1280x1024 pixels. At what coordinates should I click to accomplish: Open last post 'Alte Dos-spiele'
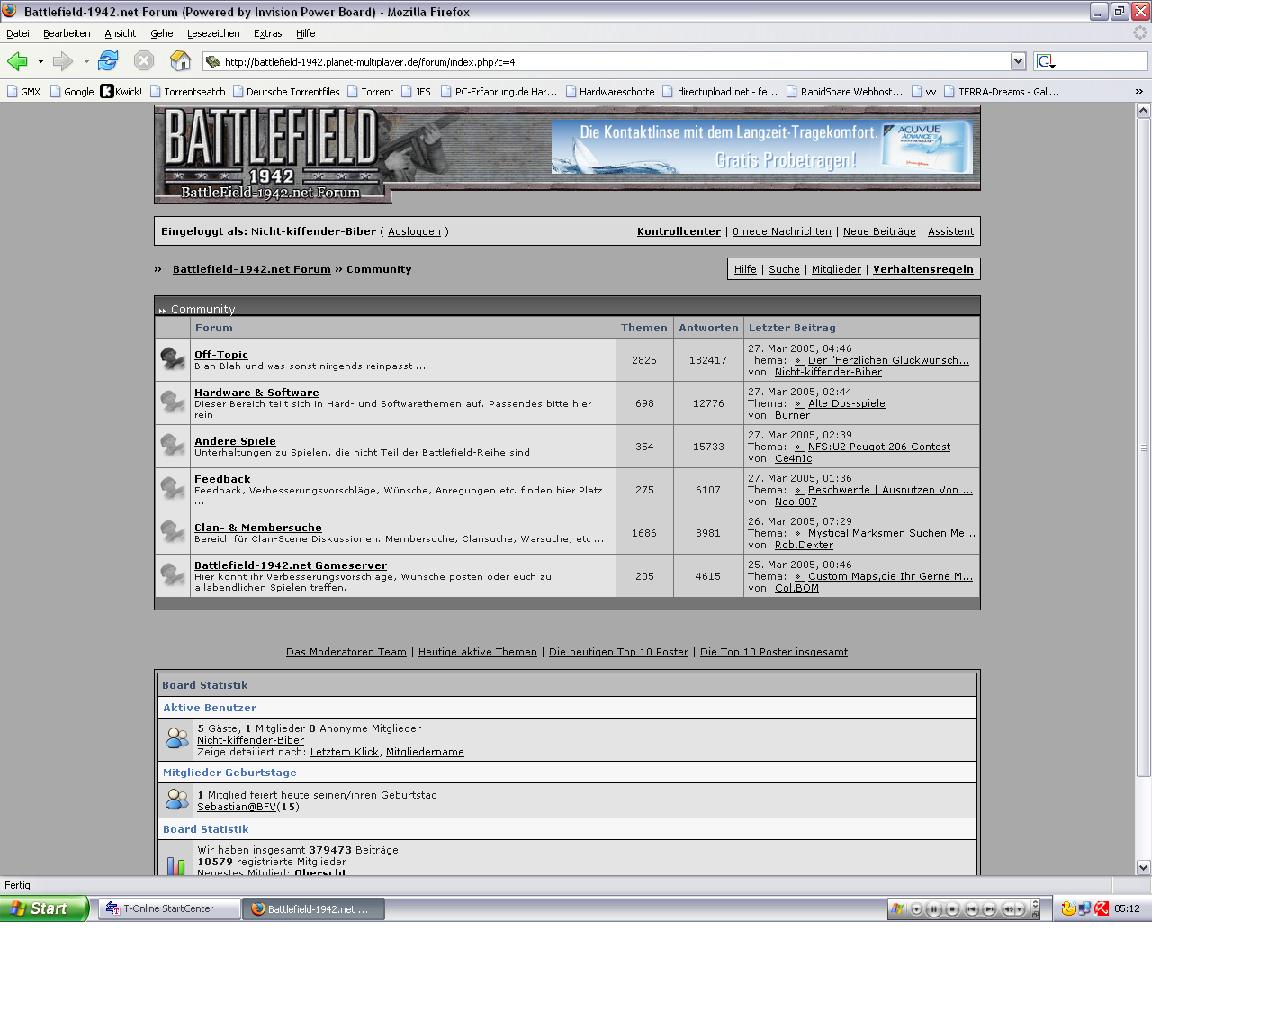[x=846, y=403]
